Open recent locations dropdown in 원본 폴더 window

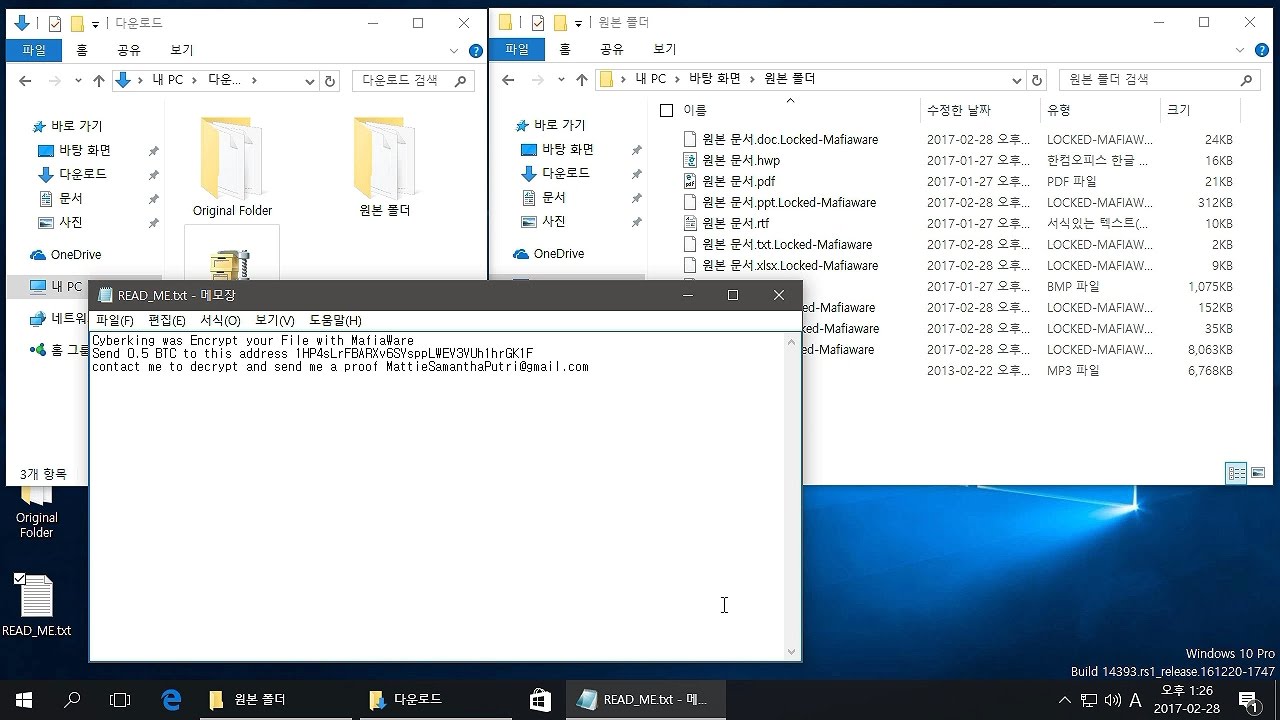tap(560, 80)
